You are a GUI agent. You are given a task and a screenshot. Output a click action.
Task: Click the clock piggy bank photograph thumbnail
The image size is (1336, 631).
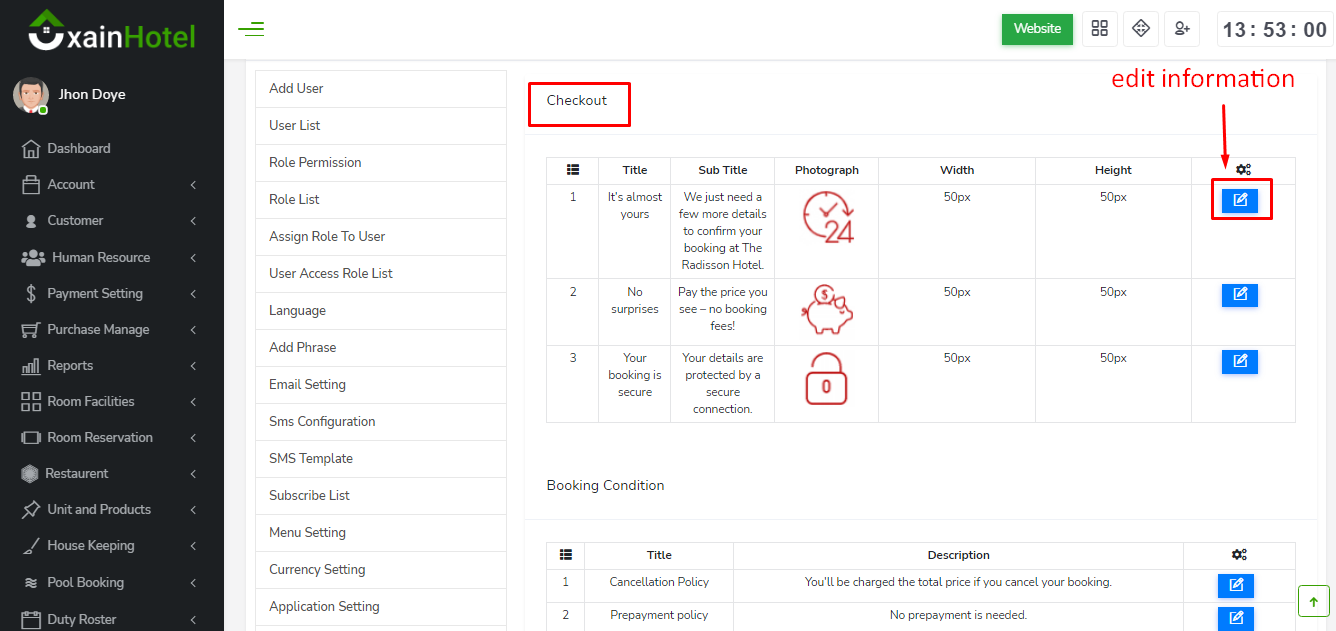826,312
